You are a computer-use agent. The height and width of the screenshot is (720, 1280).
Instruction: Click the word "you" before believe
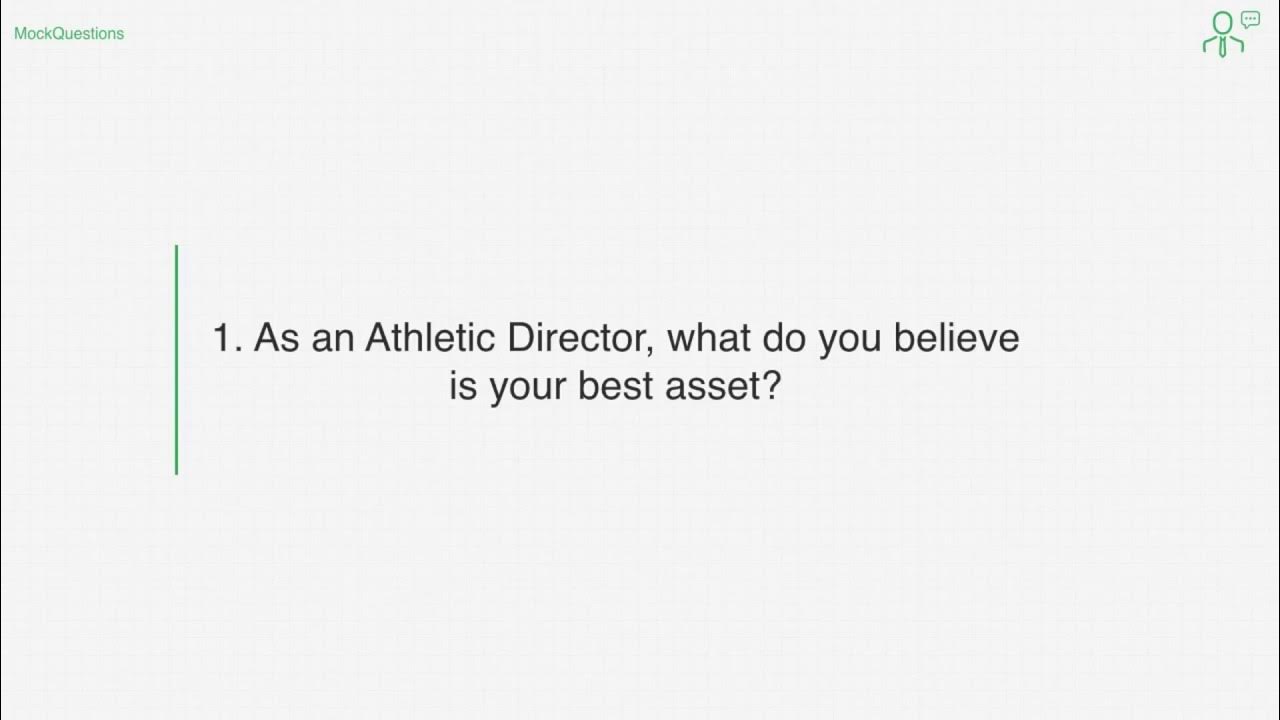[850, 340]
